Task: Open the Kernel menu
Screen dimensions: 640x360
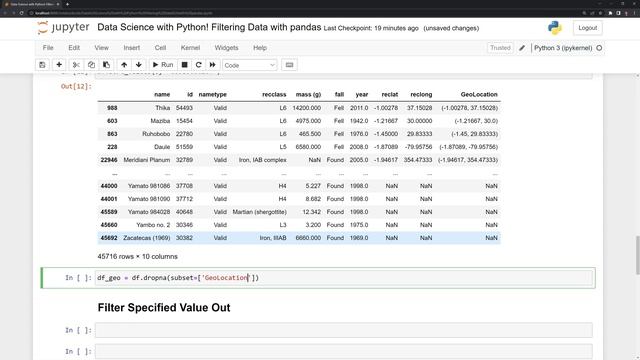Action: coord(190,48)
